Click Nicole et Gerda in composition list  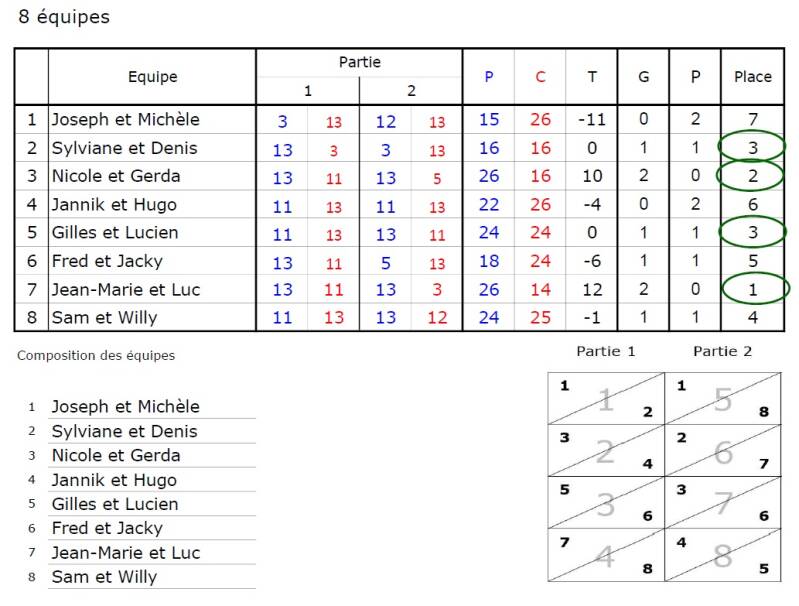point(116,455)
